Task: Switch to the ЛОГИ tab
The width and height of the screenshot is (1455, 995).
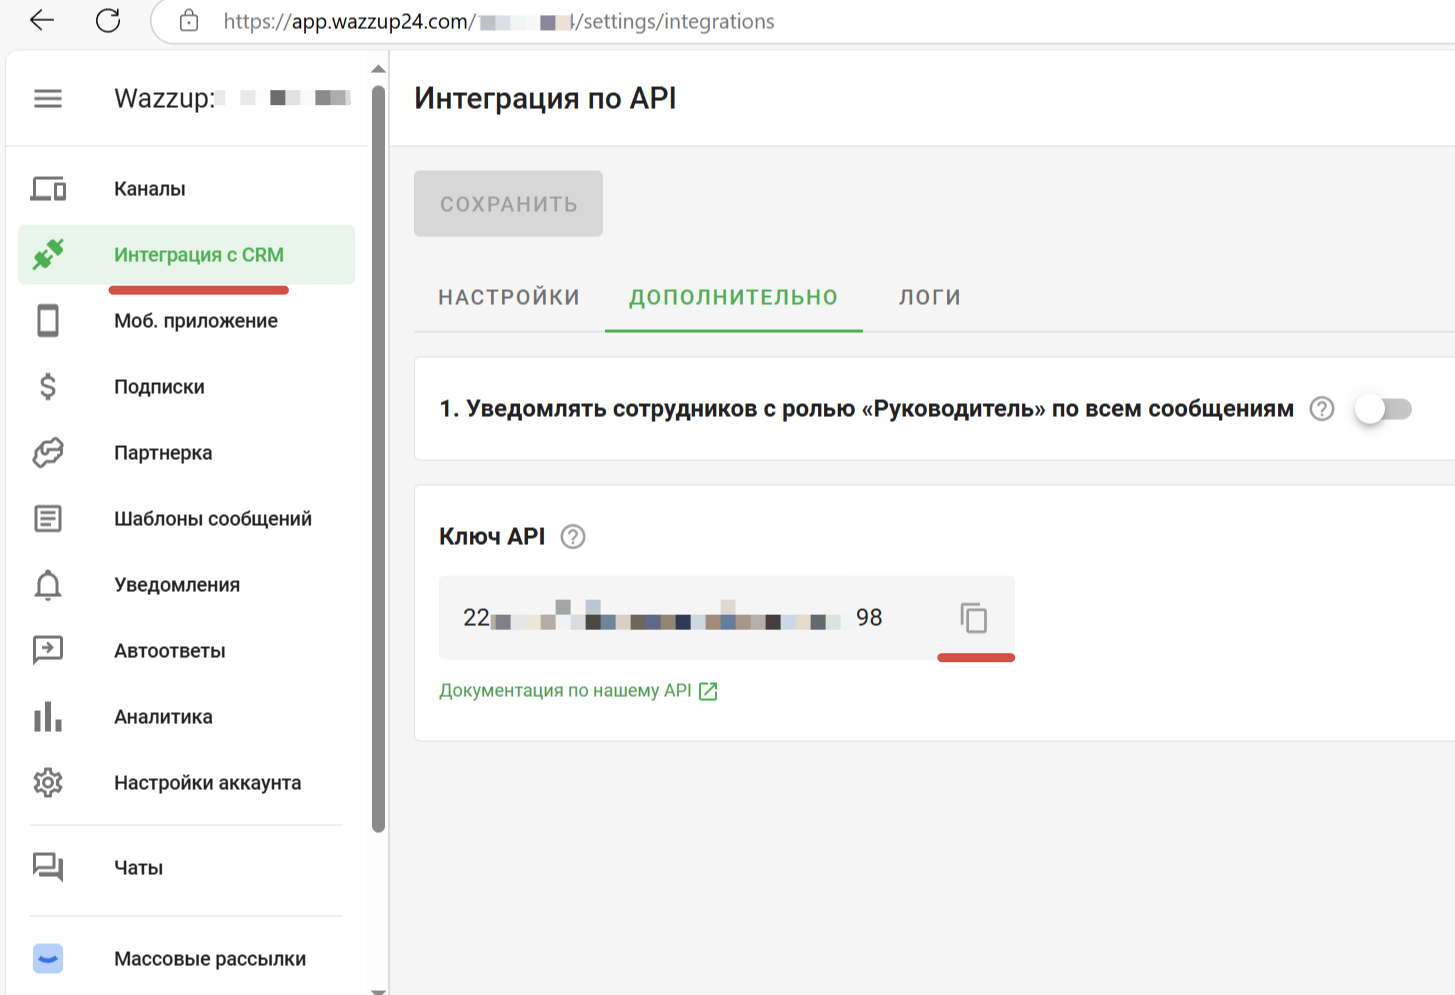Action: click(x=930, y=297)
